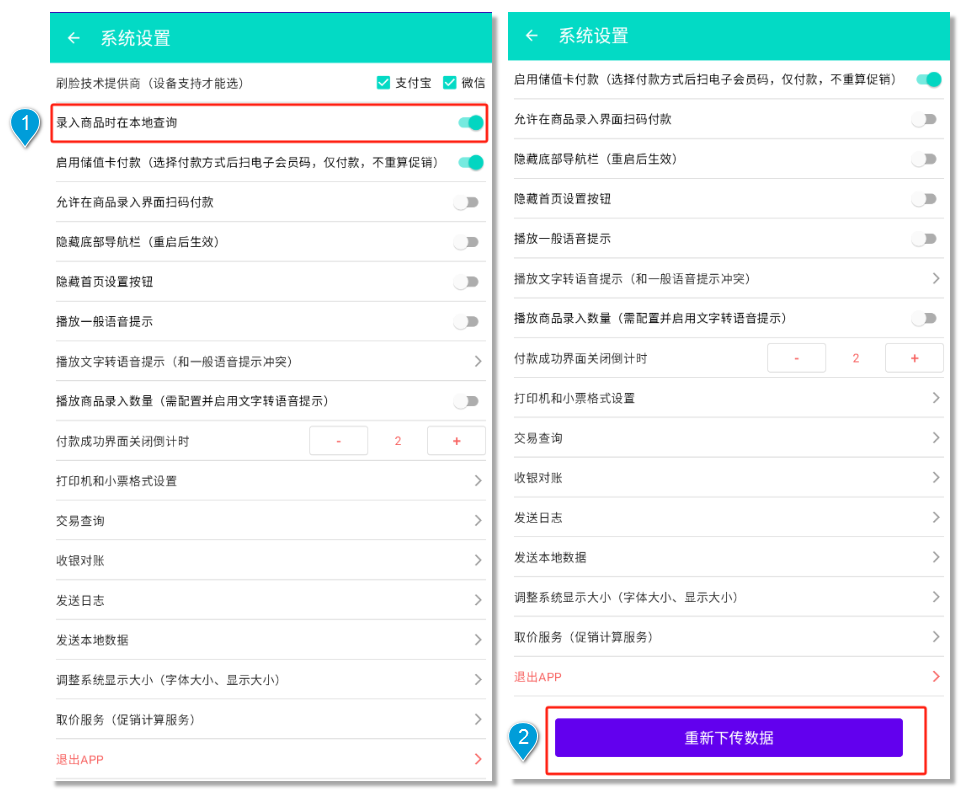
Task: Increase countdown with plus button, left panel
Action: coord(456,441)
